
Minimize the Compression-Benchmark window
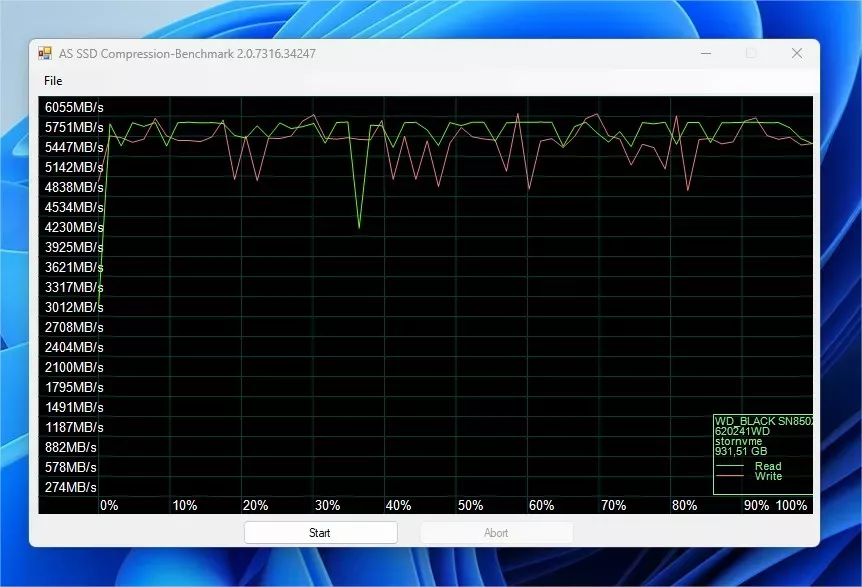[706, 54]
